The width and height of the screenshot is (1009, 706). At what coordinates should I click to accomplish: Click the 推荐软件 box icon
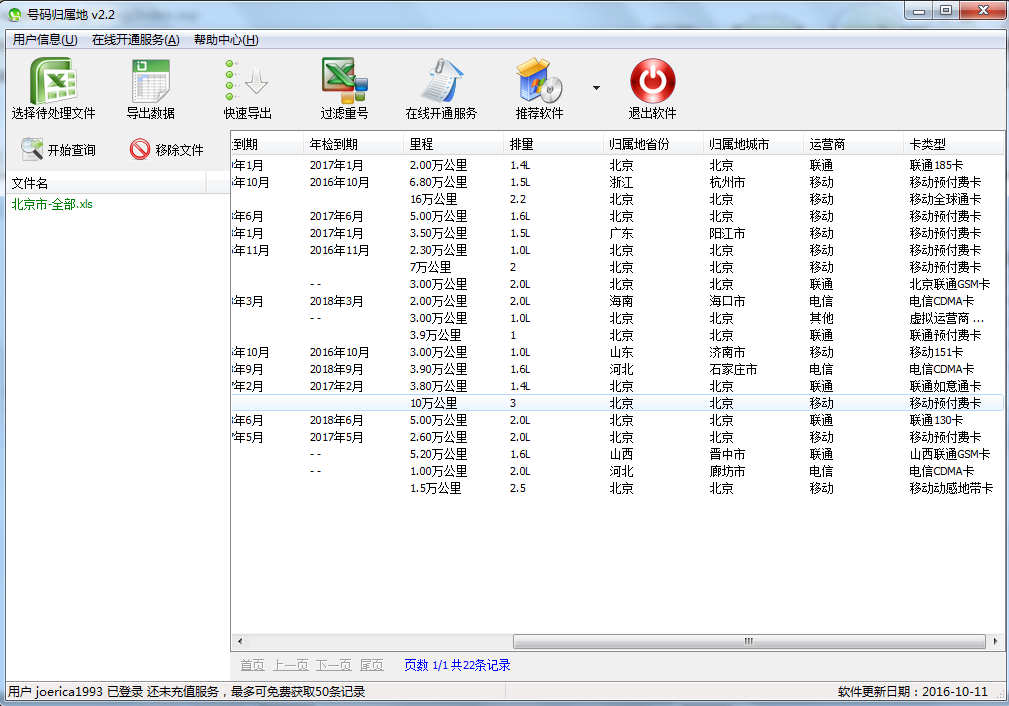coord(539,81)
